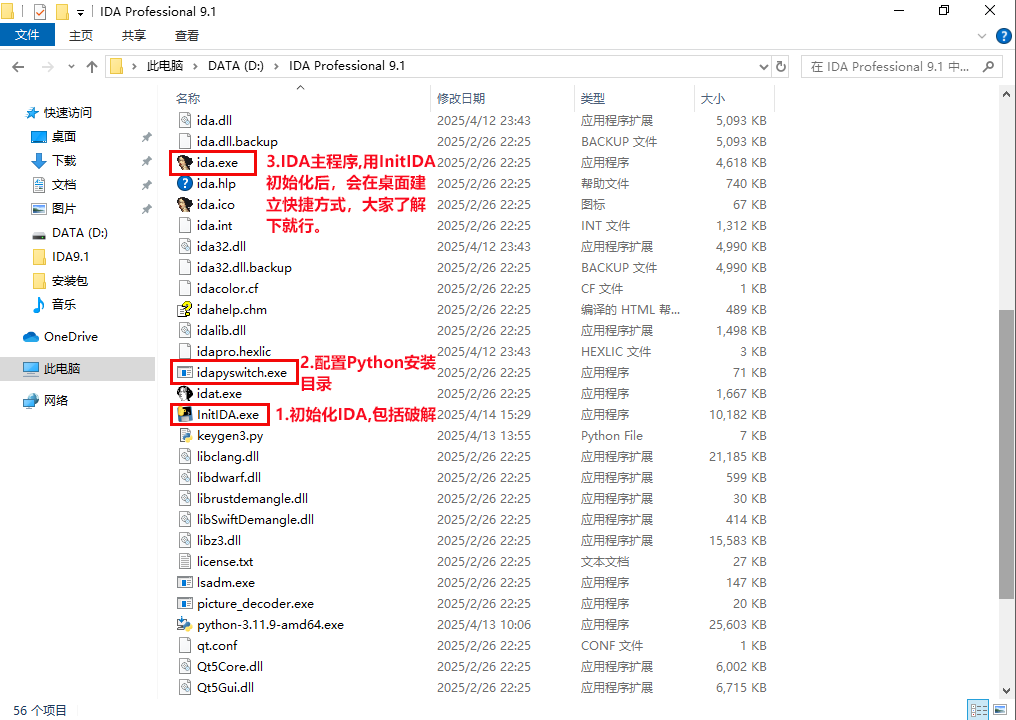1016x720 pixels.
Task: Select the libz3.dll file name
Action: [x=219, y=540]
